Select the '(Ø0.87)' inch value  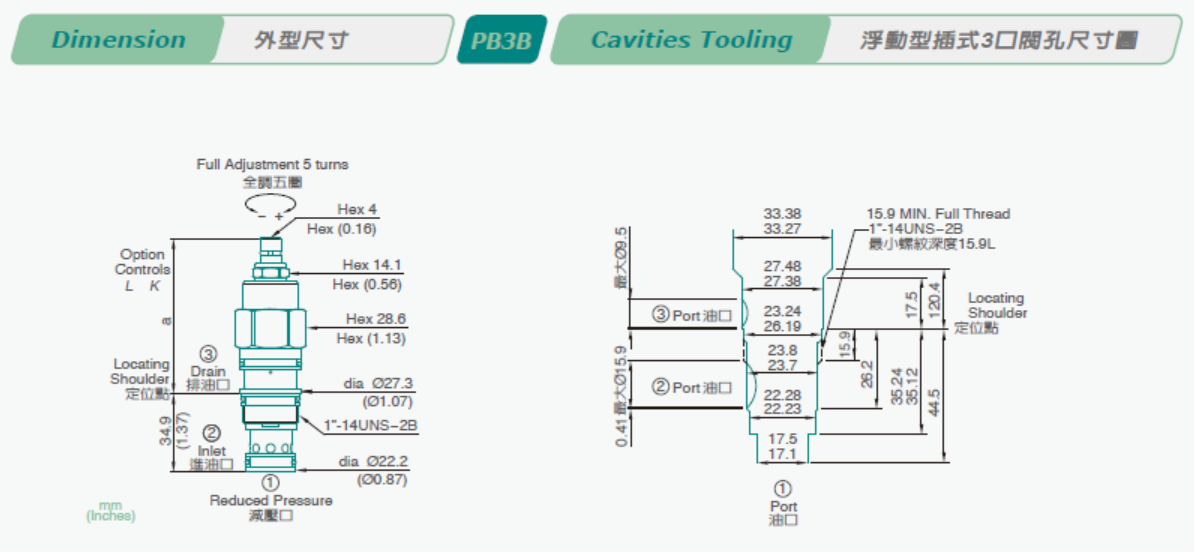(382, 481)
